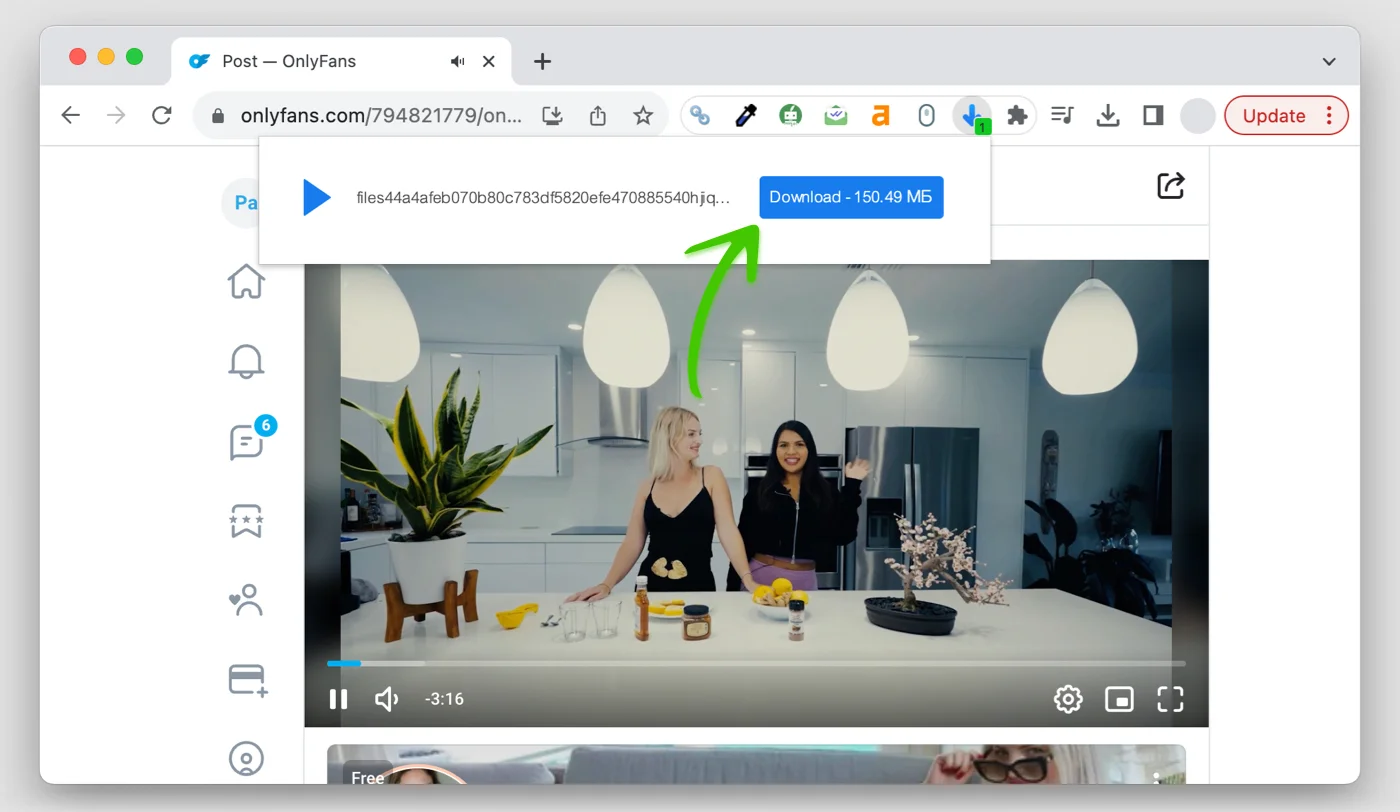Click the video progress bar
The image size is (1400, 812).
tap(755, 663)
